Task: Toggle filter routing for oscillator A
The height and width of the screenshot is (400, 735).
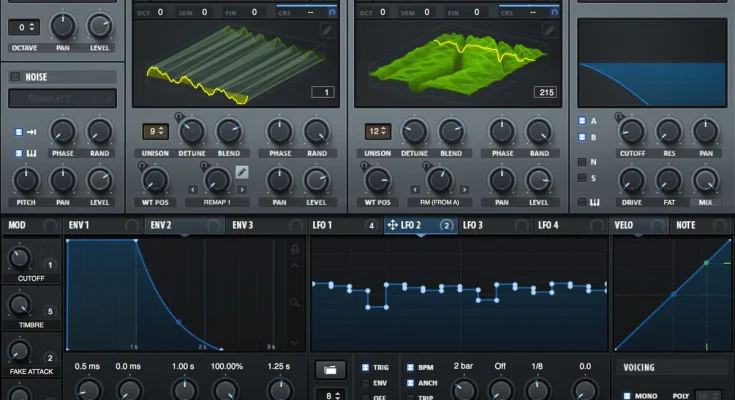Action: tap(582, 121)
